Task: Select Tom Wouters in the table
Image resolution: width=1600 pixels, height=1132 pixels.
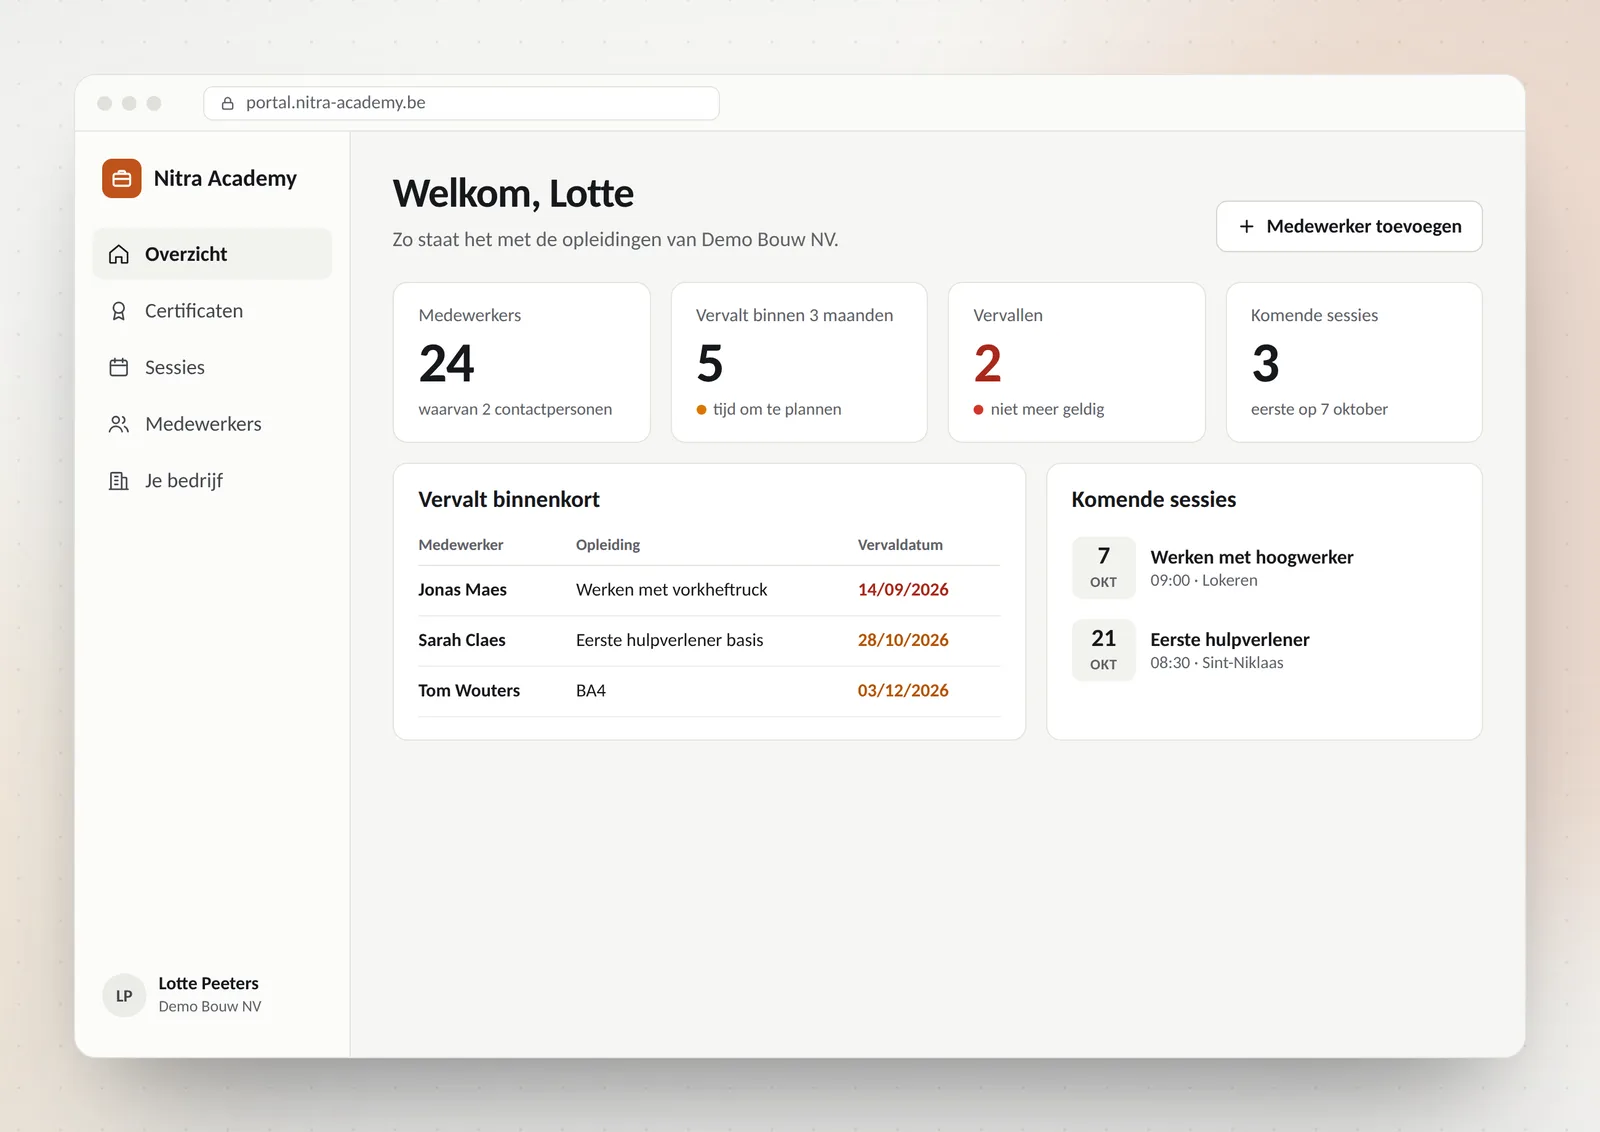Action: (x=469, y=691)
